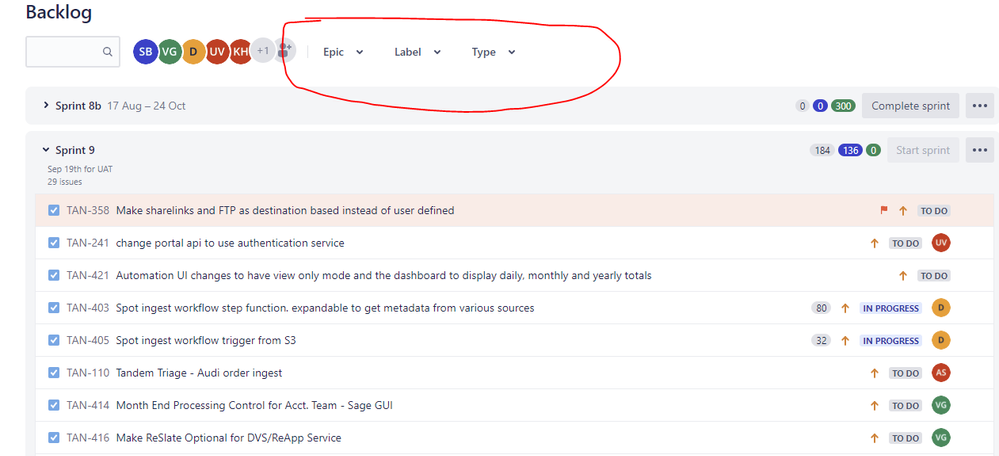
Task: Open issue key TAN-421
Action: click(88, 275)
